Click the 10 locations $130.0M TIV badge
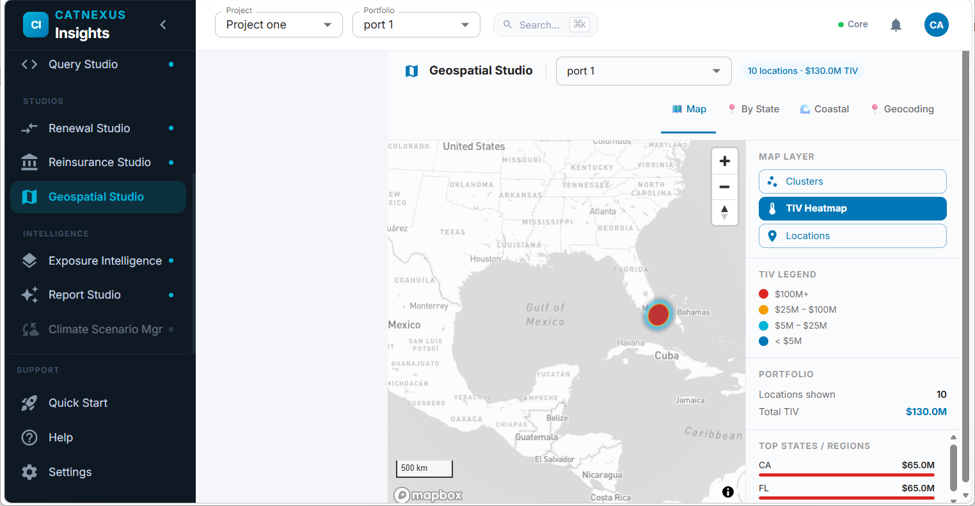The width and height of the screenshot is (975, 506). (802, 71)
